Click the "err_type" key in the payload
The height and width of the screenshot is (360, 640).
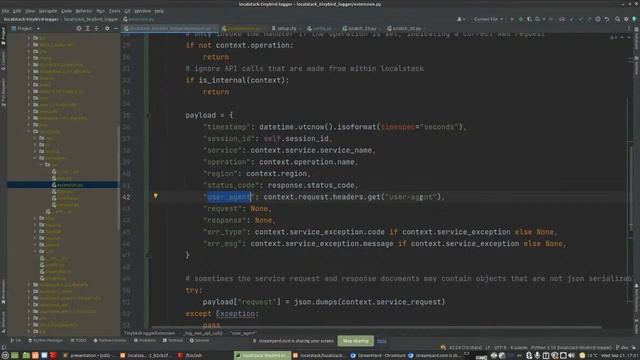(x=224, y=232)
